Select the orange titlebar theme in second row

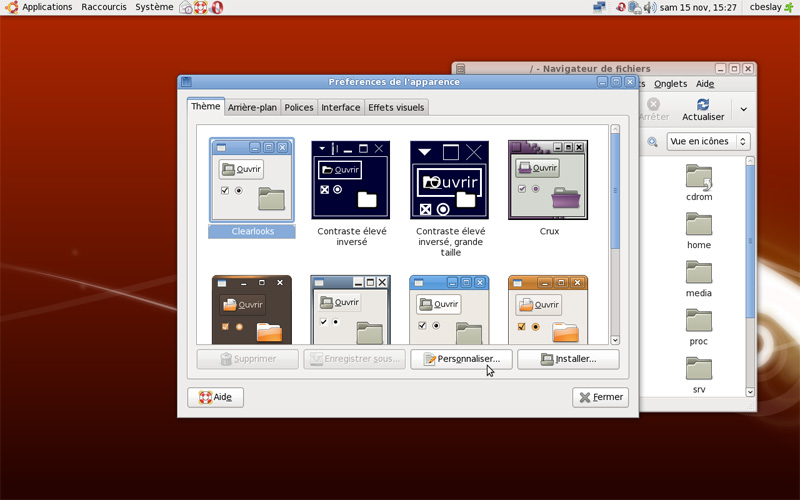[548, 310]
